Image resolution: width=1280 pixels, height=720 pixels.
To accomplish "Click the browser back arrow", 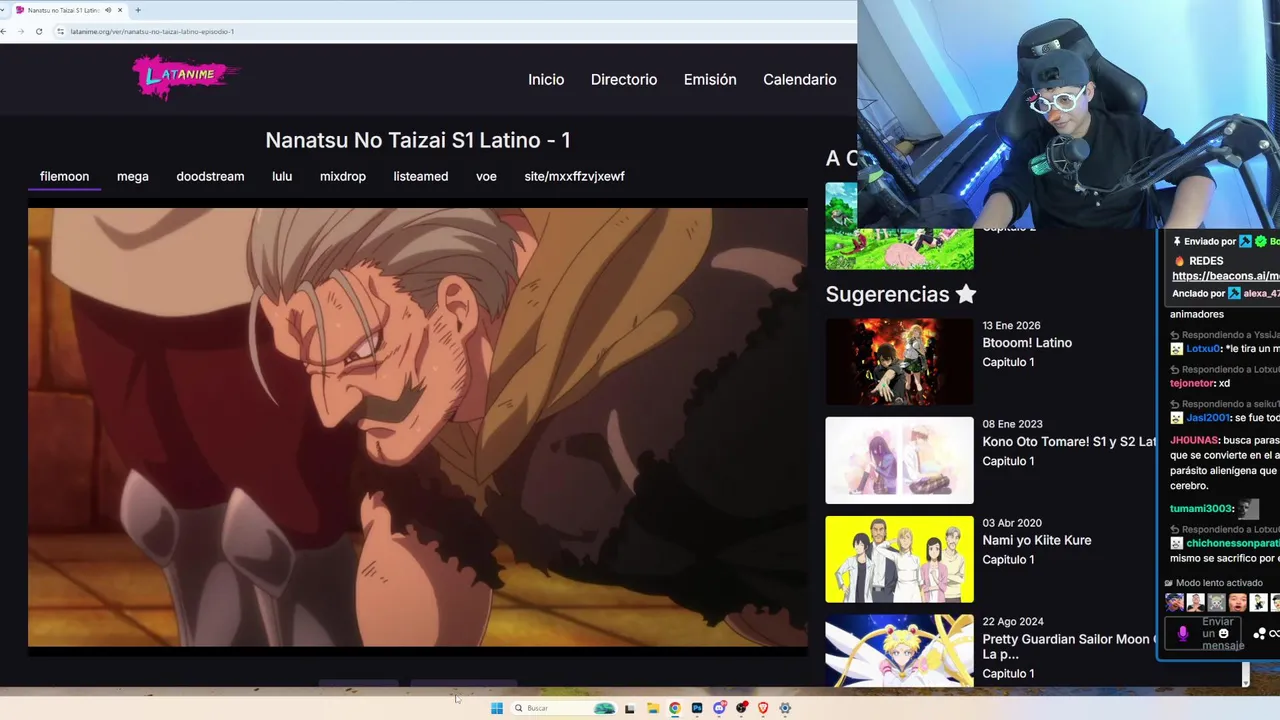I will (4, 31).
